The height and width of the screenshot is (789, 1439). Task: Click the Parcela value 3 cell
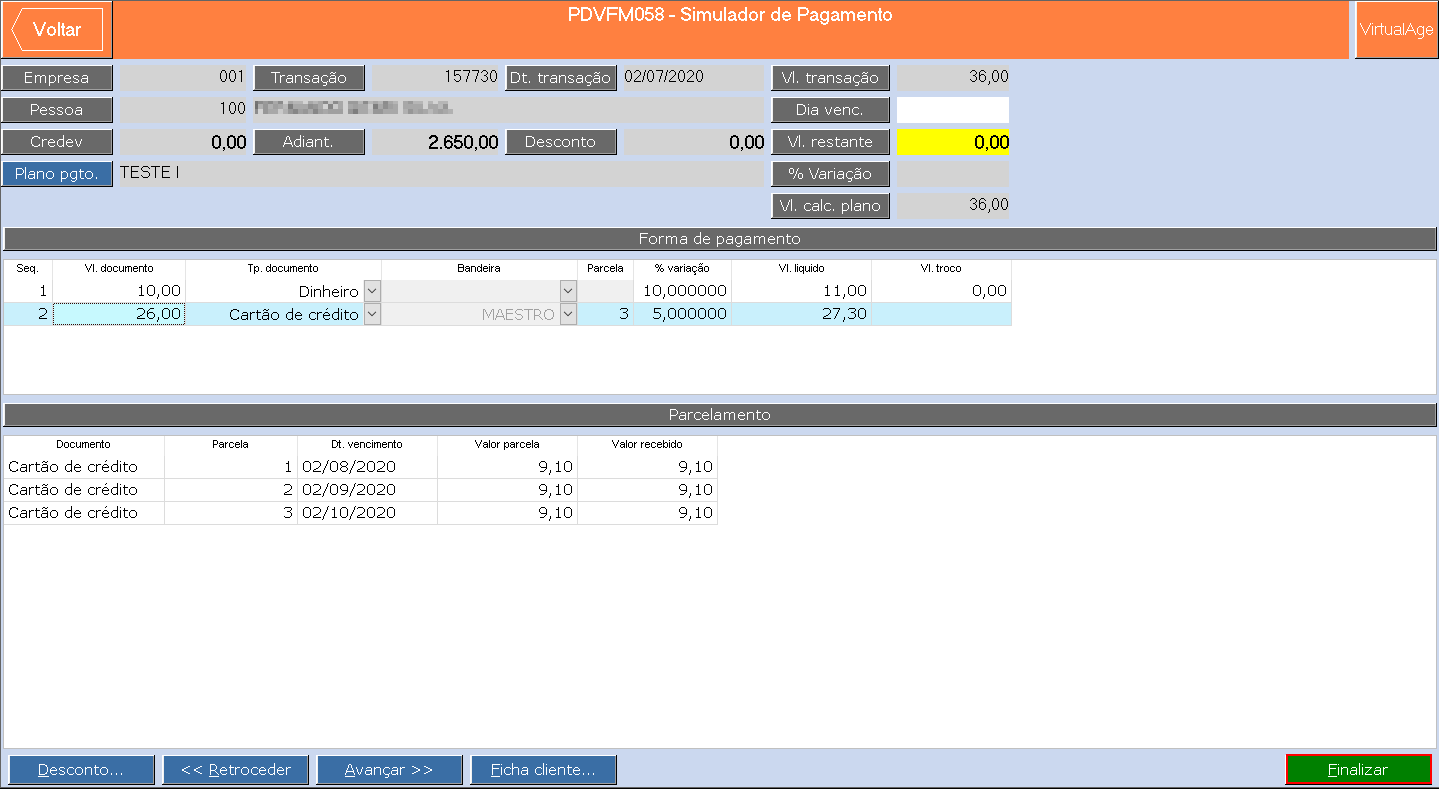[606, 314]
